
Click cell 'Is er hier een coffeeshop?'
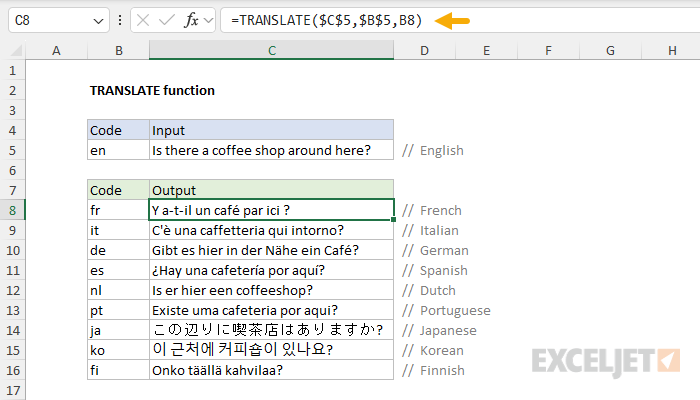coord(271,291)
